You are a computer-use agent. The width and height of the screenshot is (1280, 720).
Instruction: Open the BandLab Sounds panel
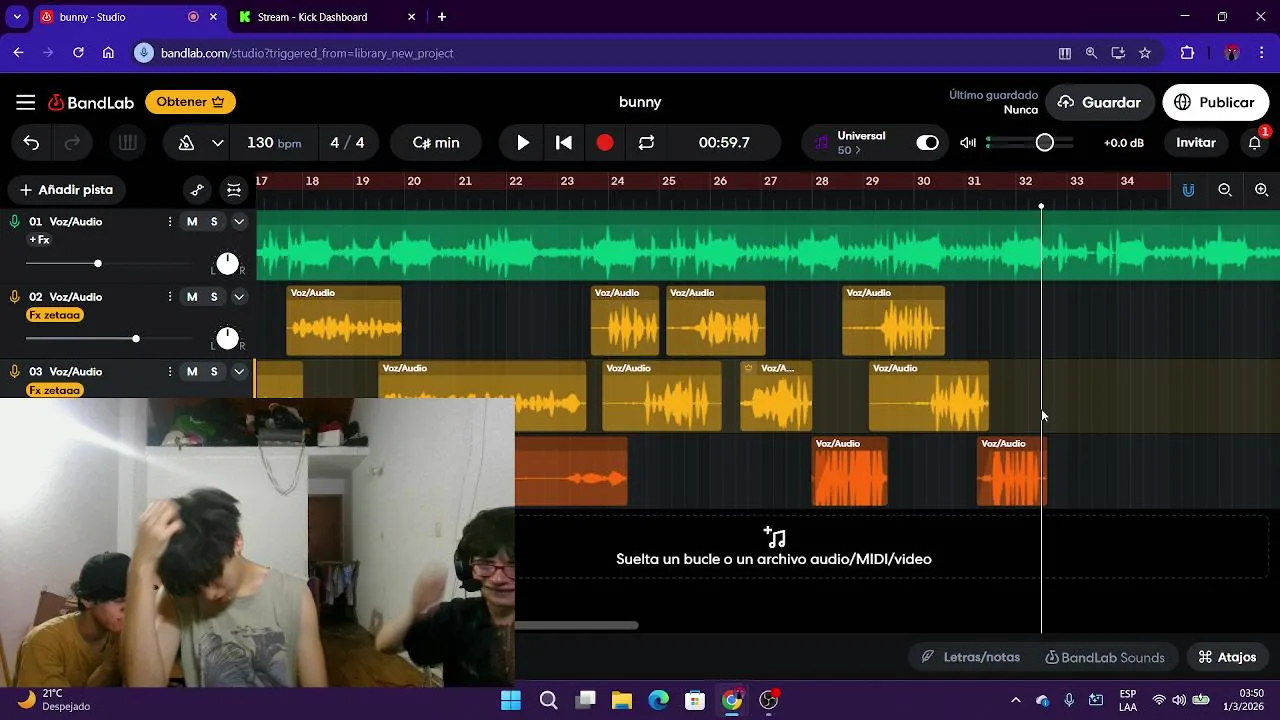coord(1104,657)
